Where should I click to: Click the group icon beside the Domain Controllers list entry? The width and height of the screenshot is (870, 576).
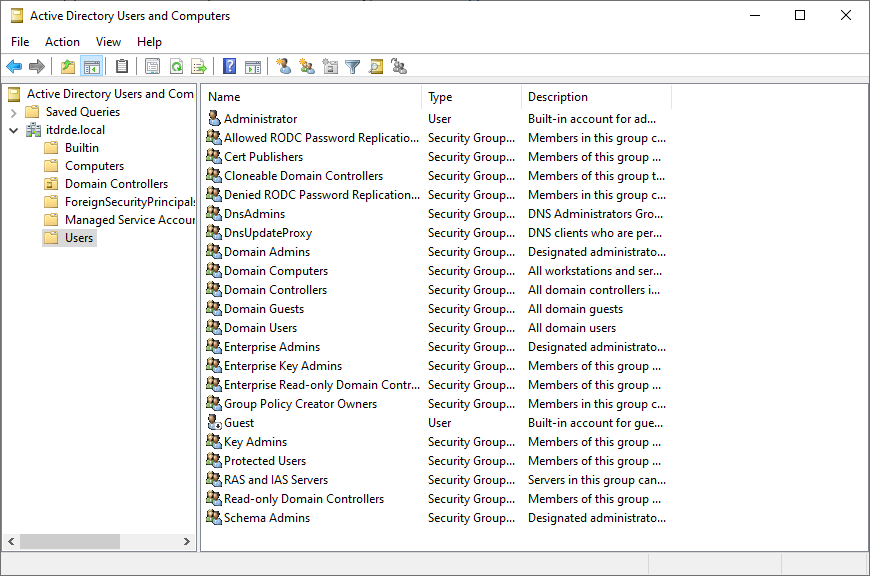pyautogui.click(x=214, y=289)
